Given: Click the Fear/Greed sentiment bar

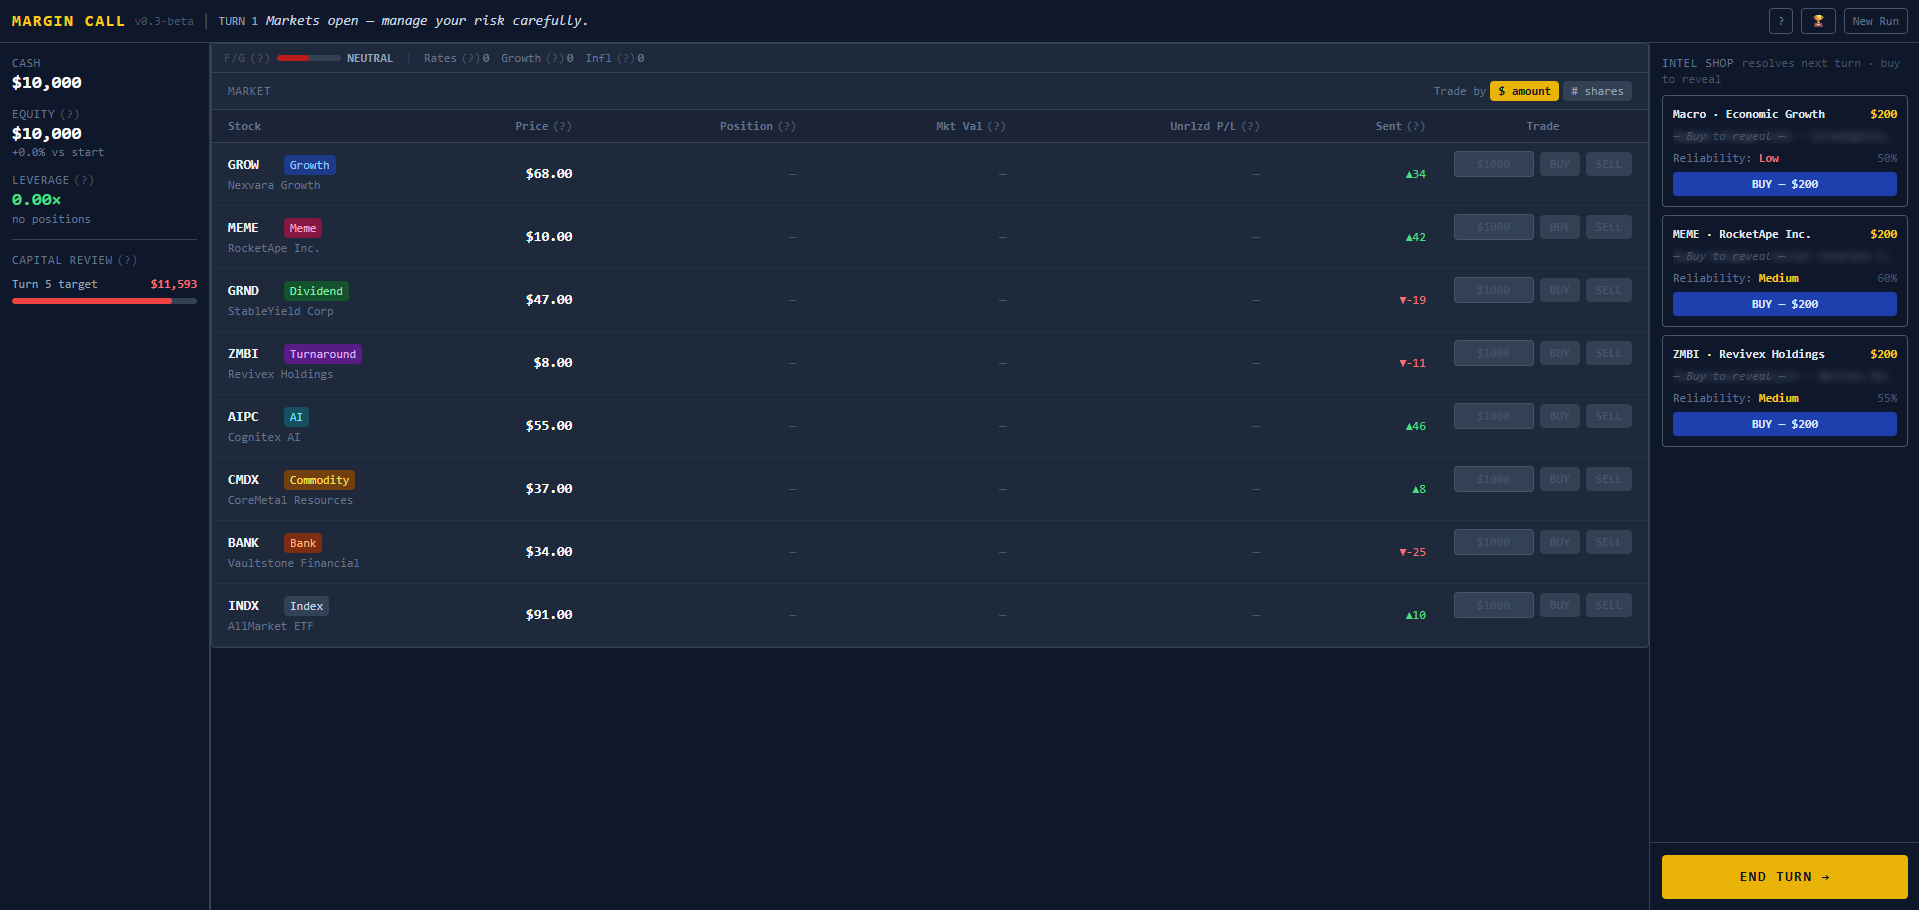Looking at the screenshot, I should [x=308, y=58].
